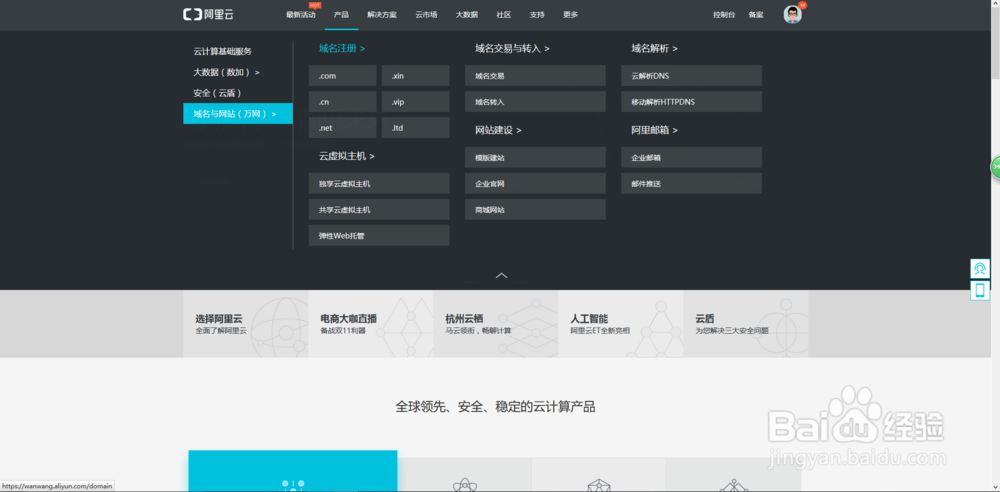Choose the .net domain button
Screen dimensions: 1000x492
coord(342,128)
